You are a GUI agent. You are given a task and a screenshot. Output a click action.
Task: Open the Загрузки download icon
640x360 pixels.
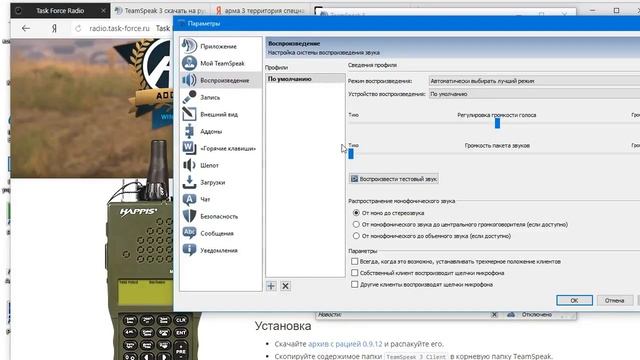click(189, 182)
